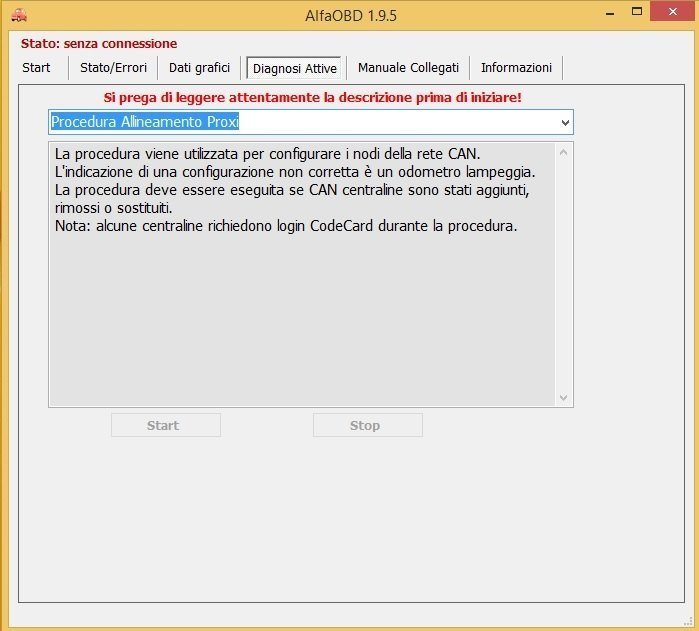
Task: Click the Start button below the description
Action: [x=166, y=425]
